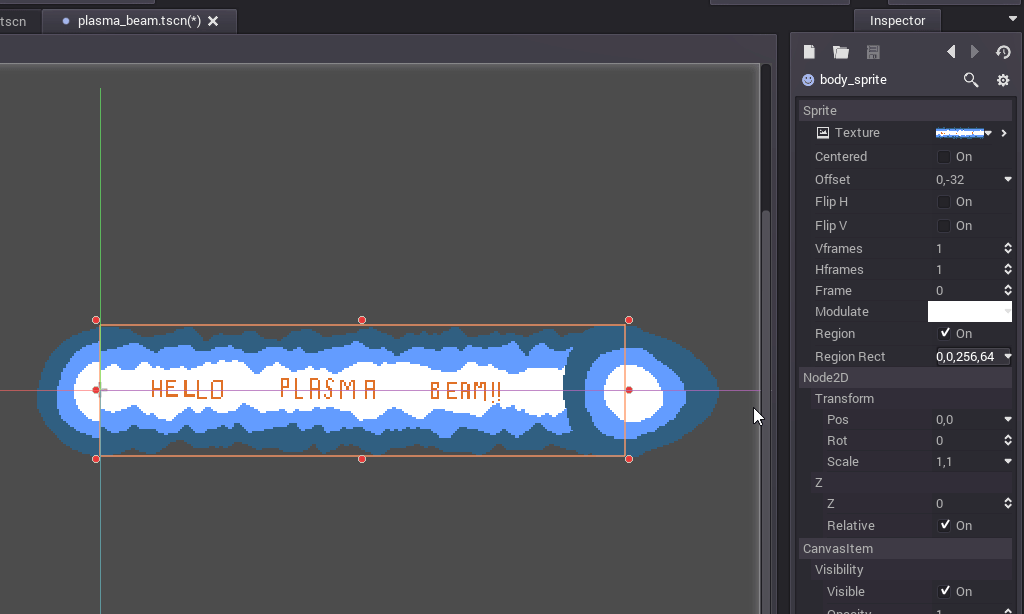Viewport: 1024px width, 614px height.
Task: Grab the bottom-center sprite resize handle
Action: tap(362, 459)
